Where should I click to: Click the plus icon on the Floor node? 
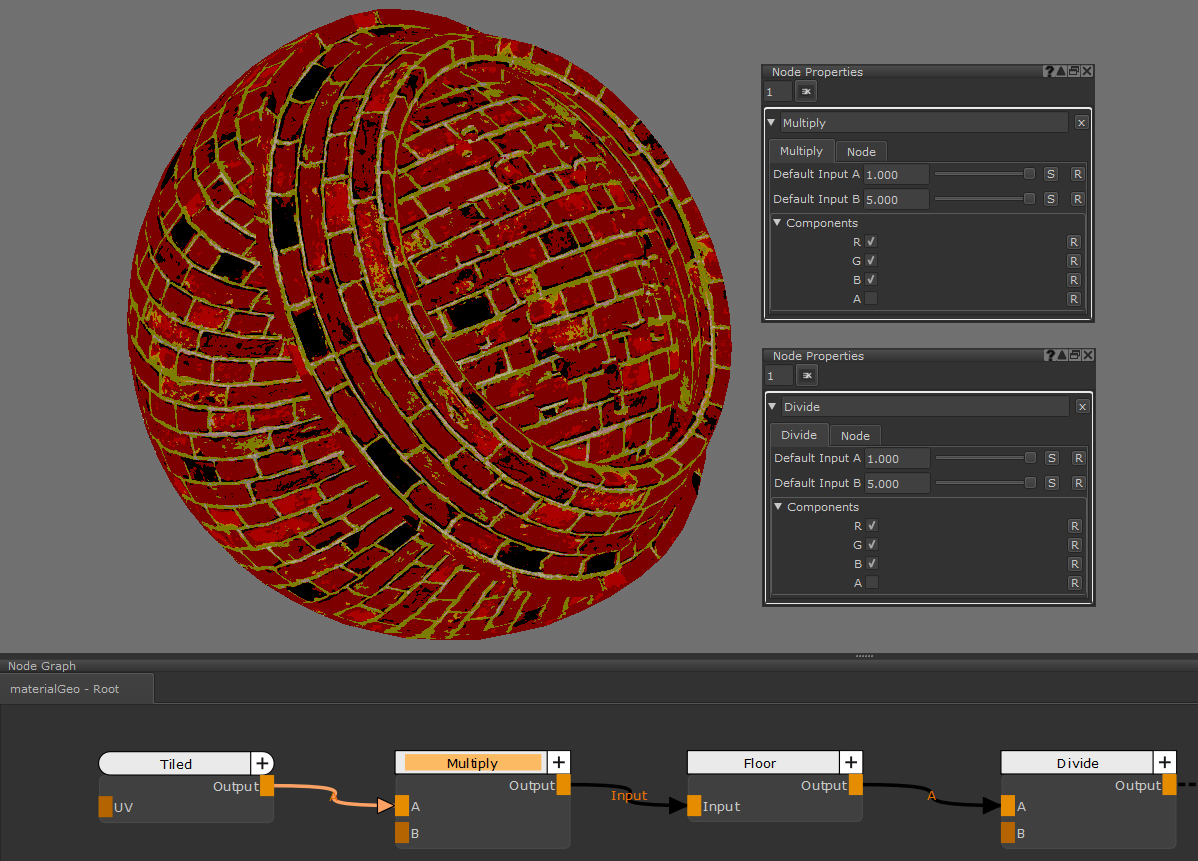(x=850, y=763)
